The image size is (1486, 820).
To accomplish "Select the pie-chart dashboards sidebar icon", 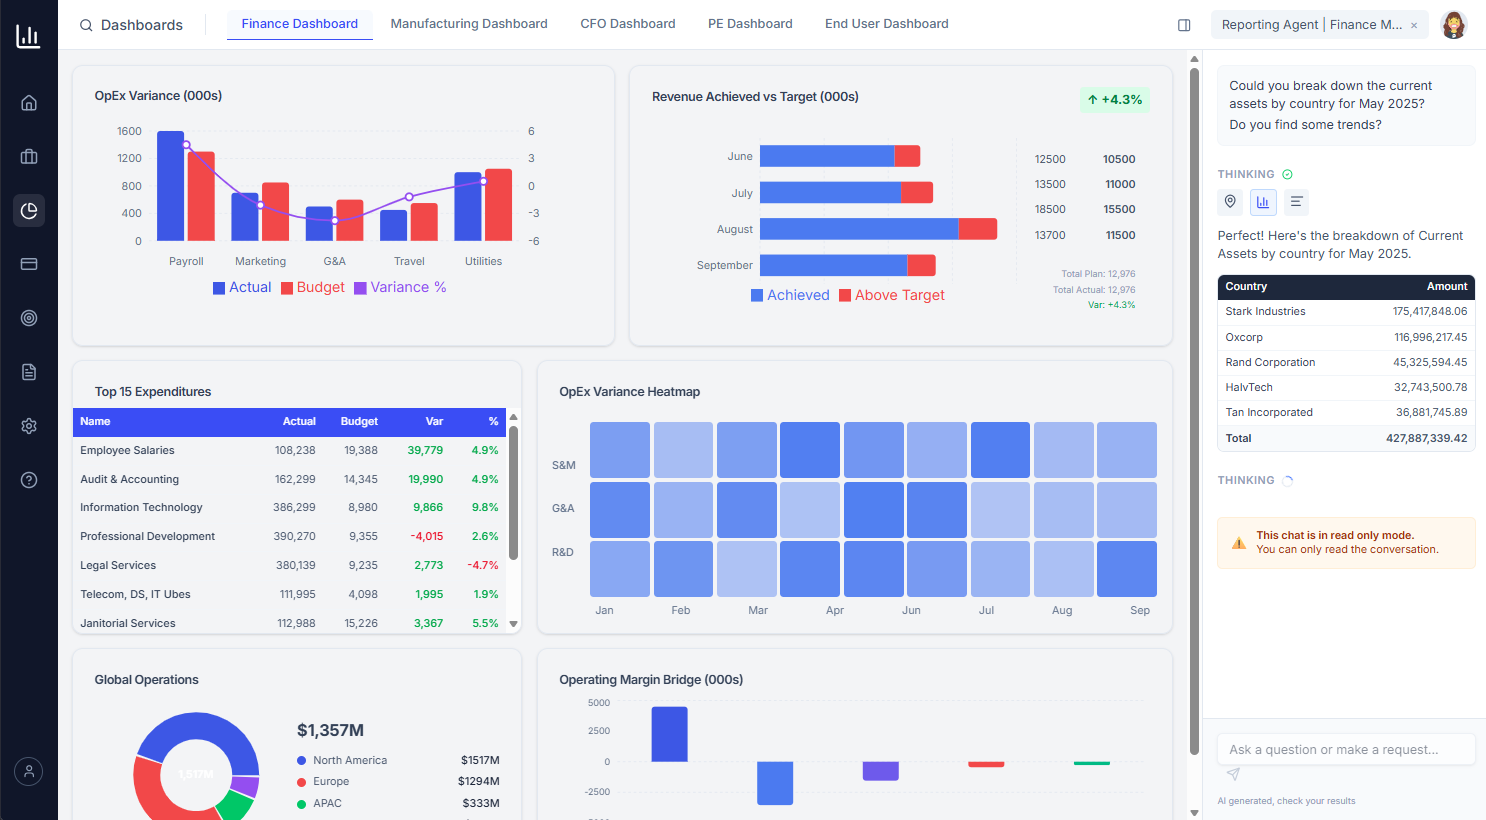I will (29, 210).
